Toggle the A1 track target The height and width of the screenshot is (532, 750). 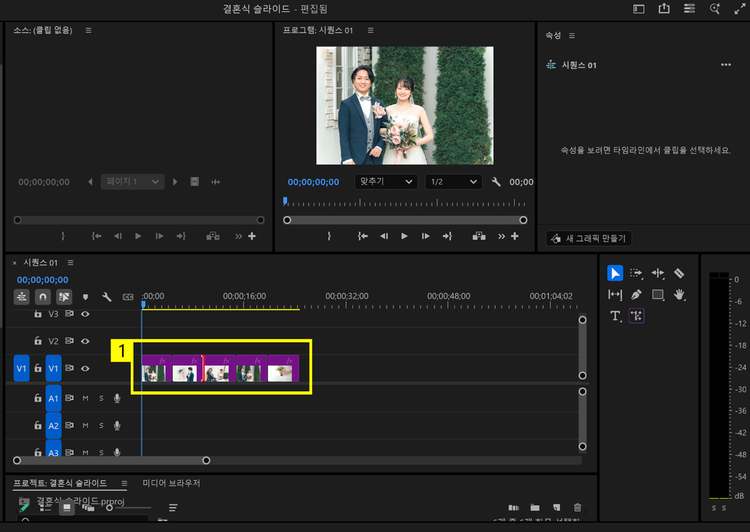[54, 398]
